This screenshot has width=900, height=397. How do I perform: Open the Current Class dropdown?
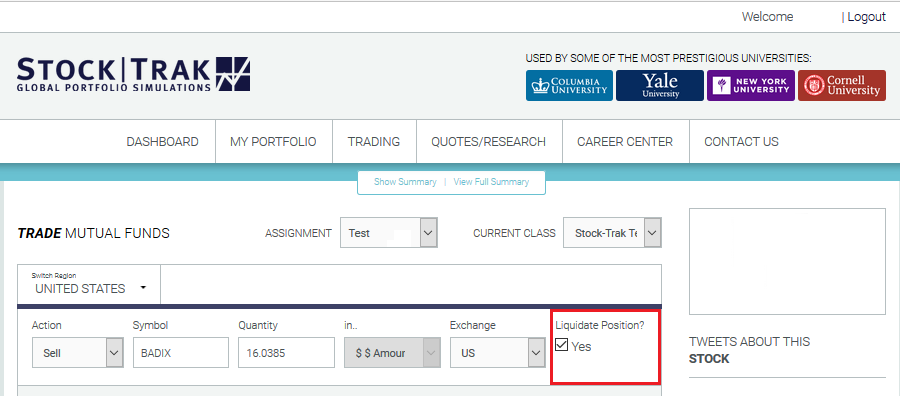point(612,233)
